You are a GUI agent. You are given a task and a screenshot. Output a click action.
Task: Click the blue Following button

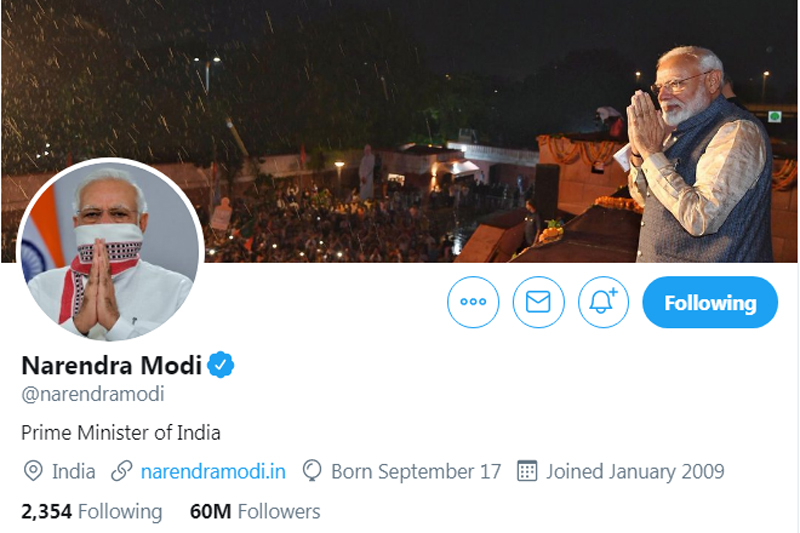point(710,302)
